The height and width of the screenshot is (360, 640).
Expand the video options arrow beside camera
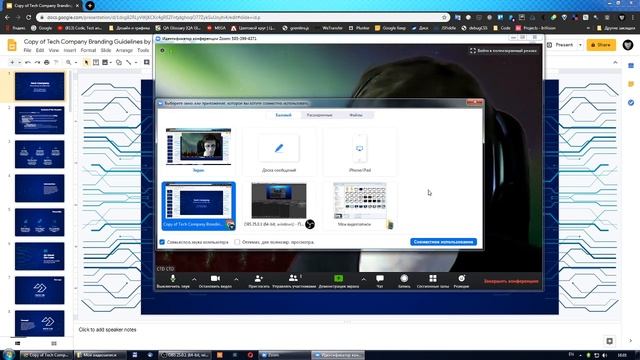[236, 279]
